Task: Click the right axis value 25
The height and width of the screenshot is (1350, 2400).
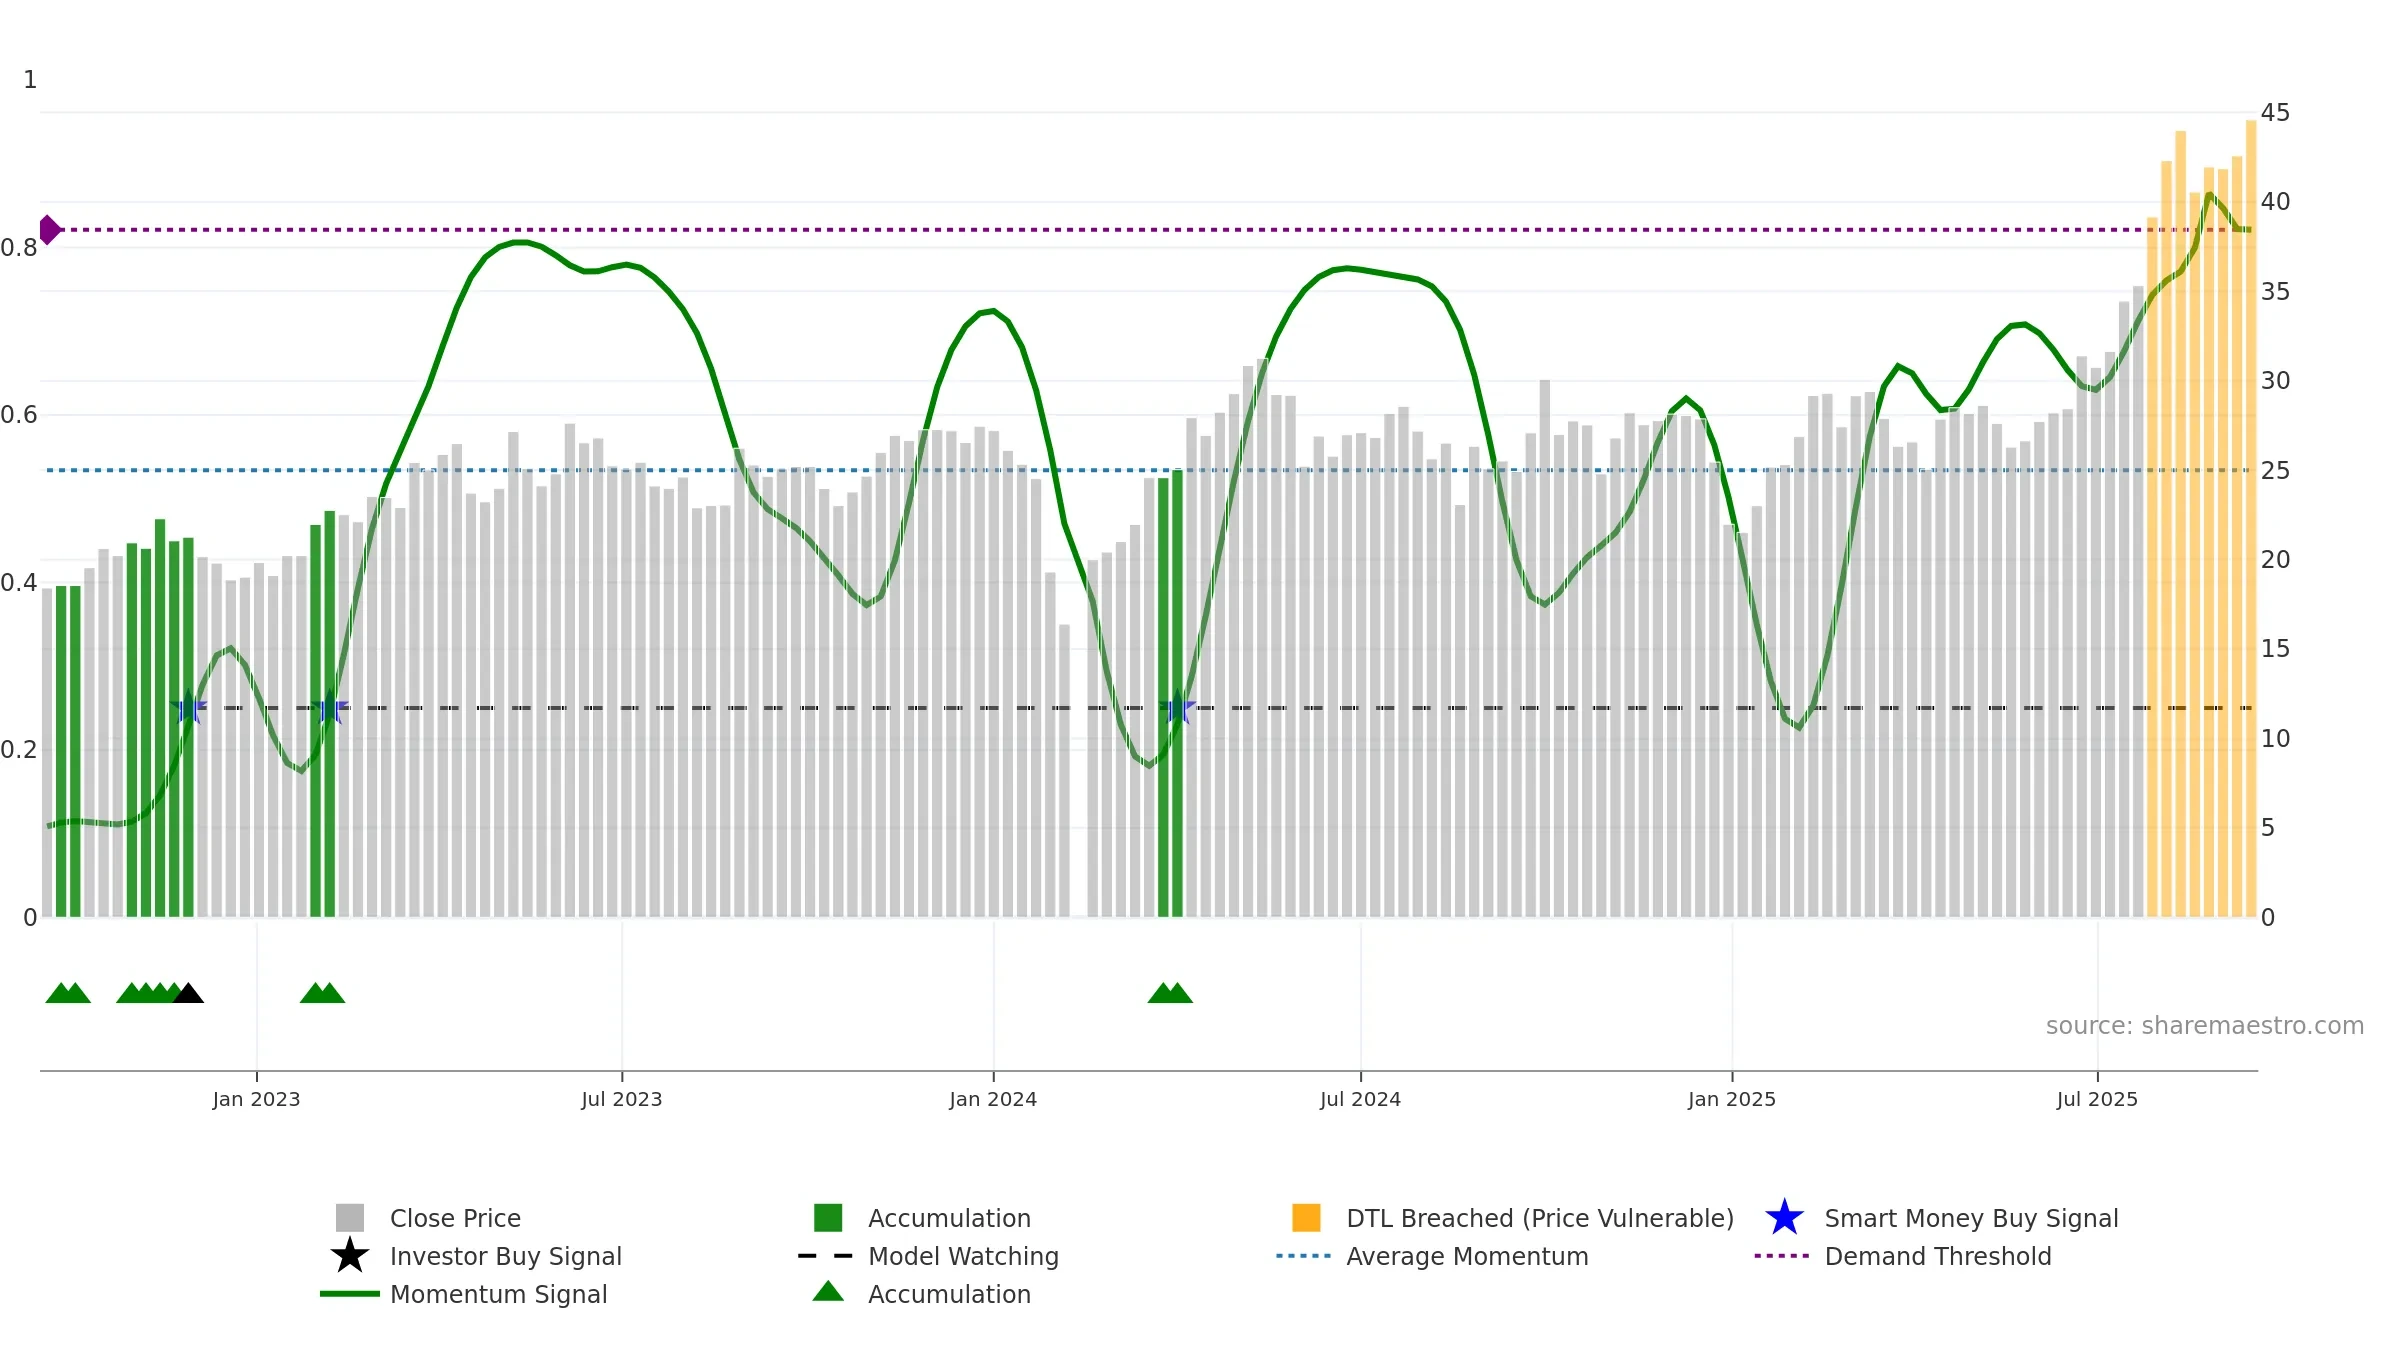Action: pos(2275,471)
